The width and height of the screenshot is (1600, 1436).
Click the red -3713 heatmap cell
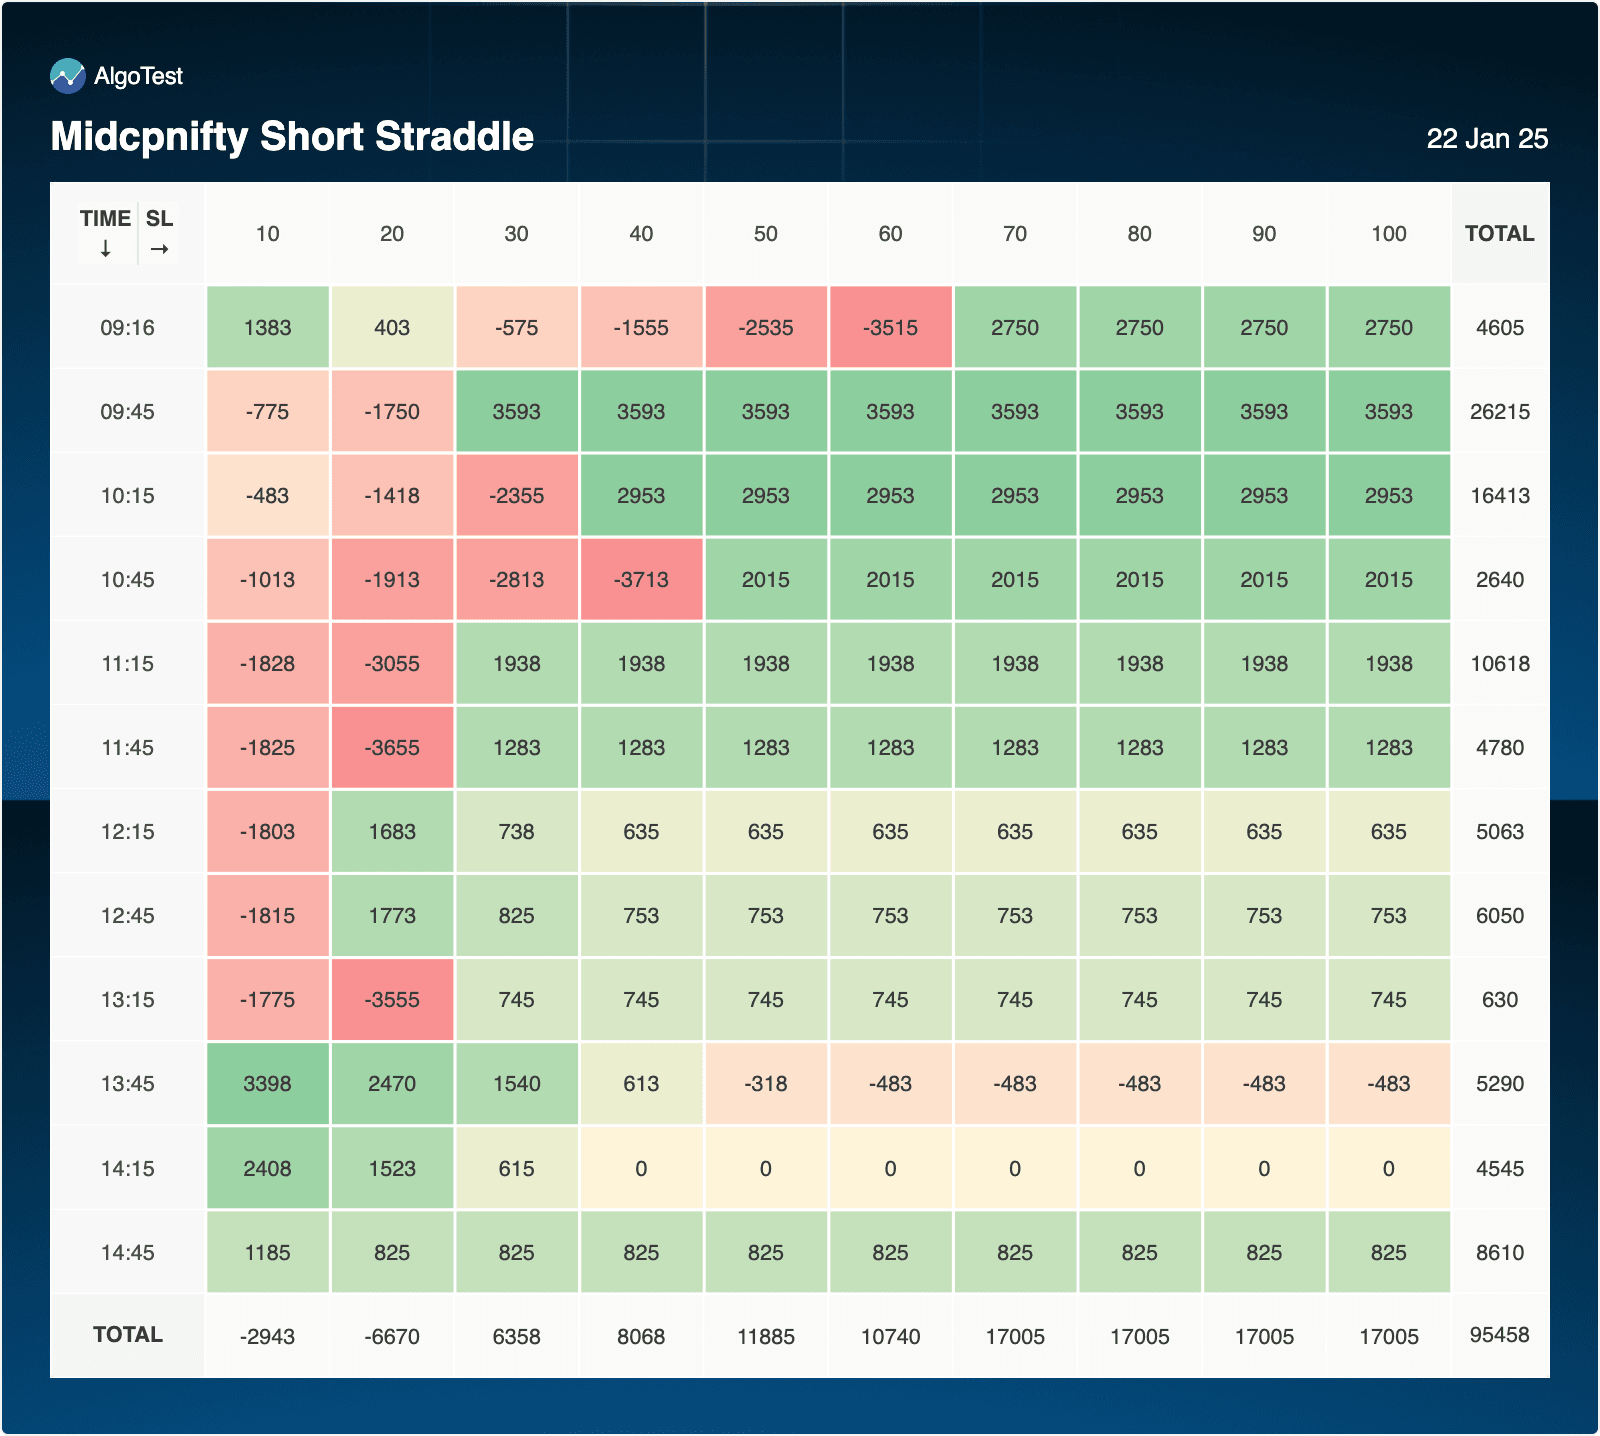click(x=641, y=580)
